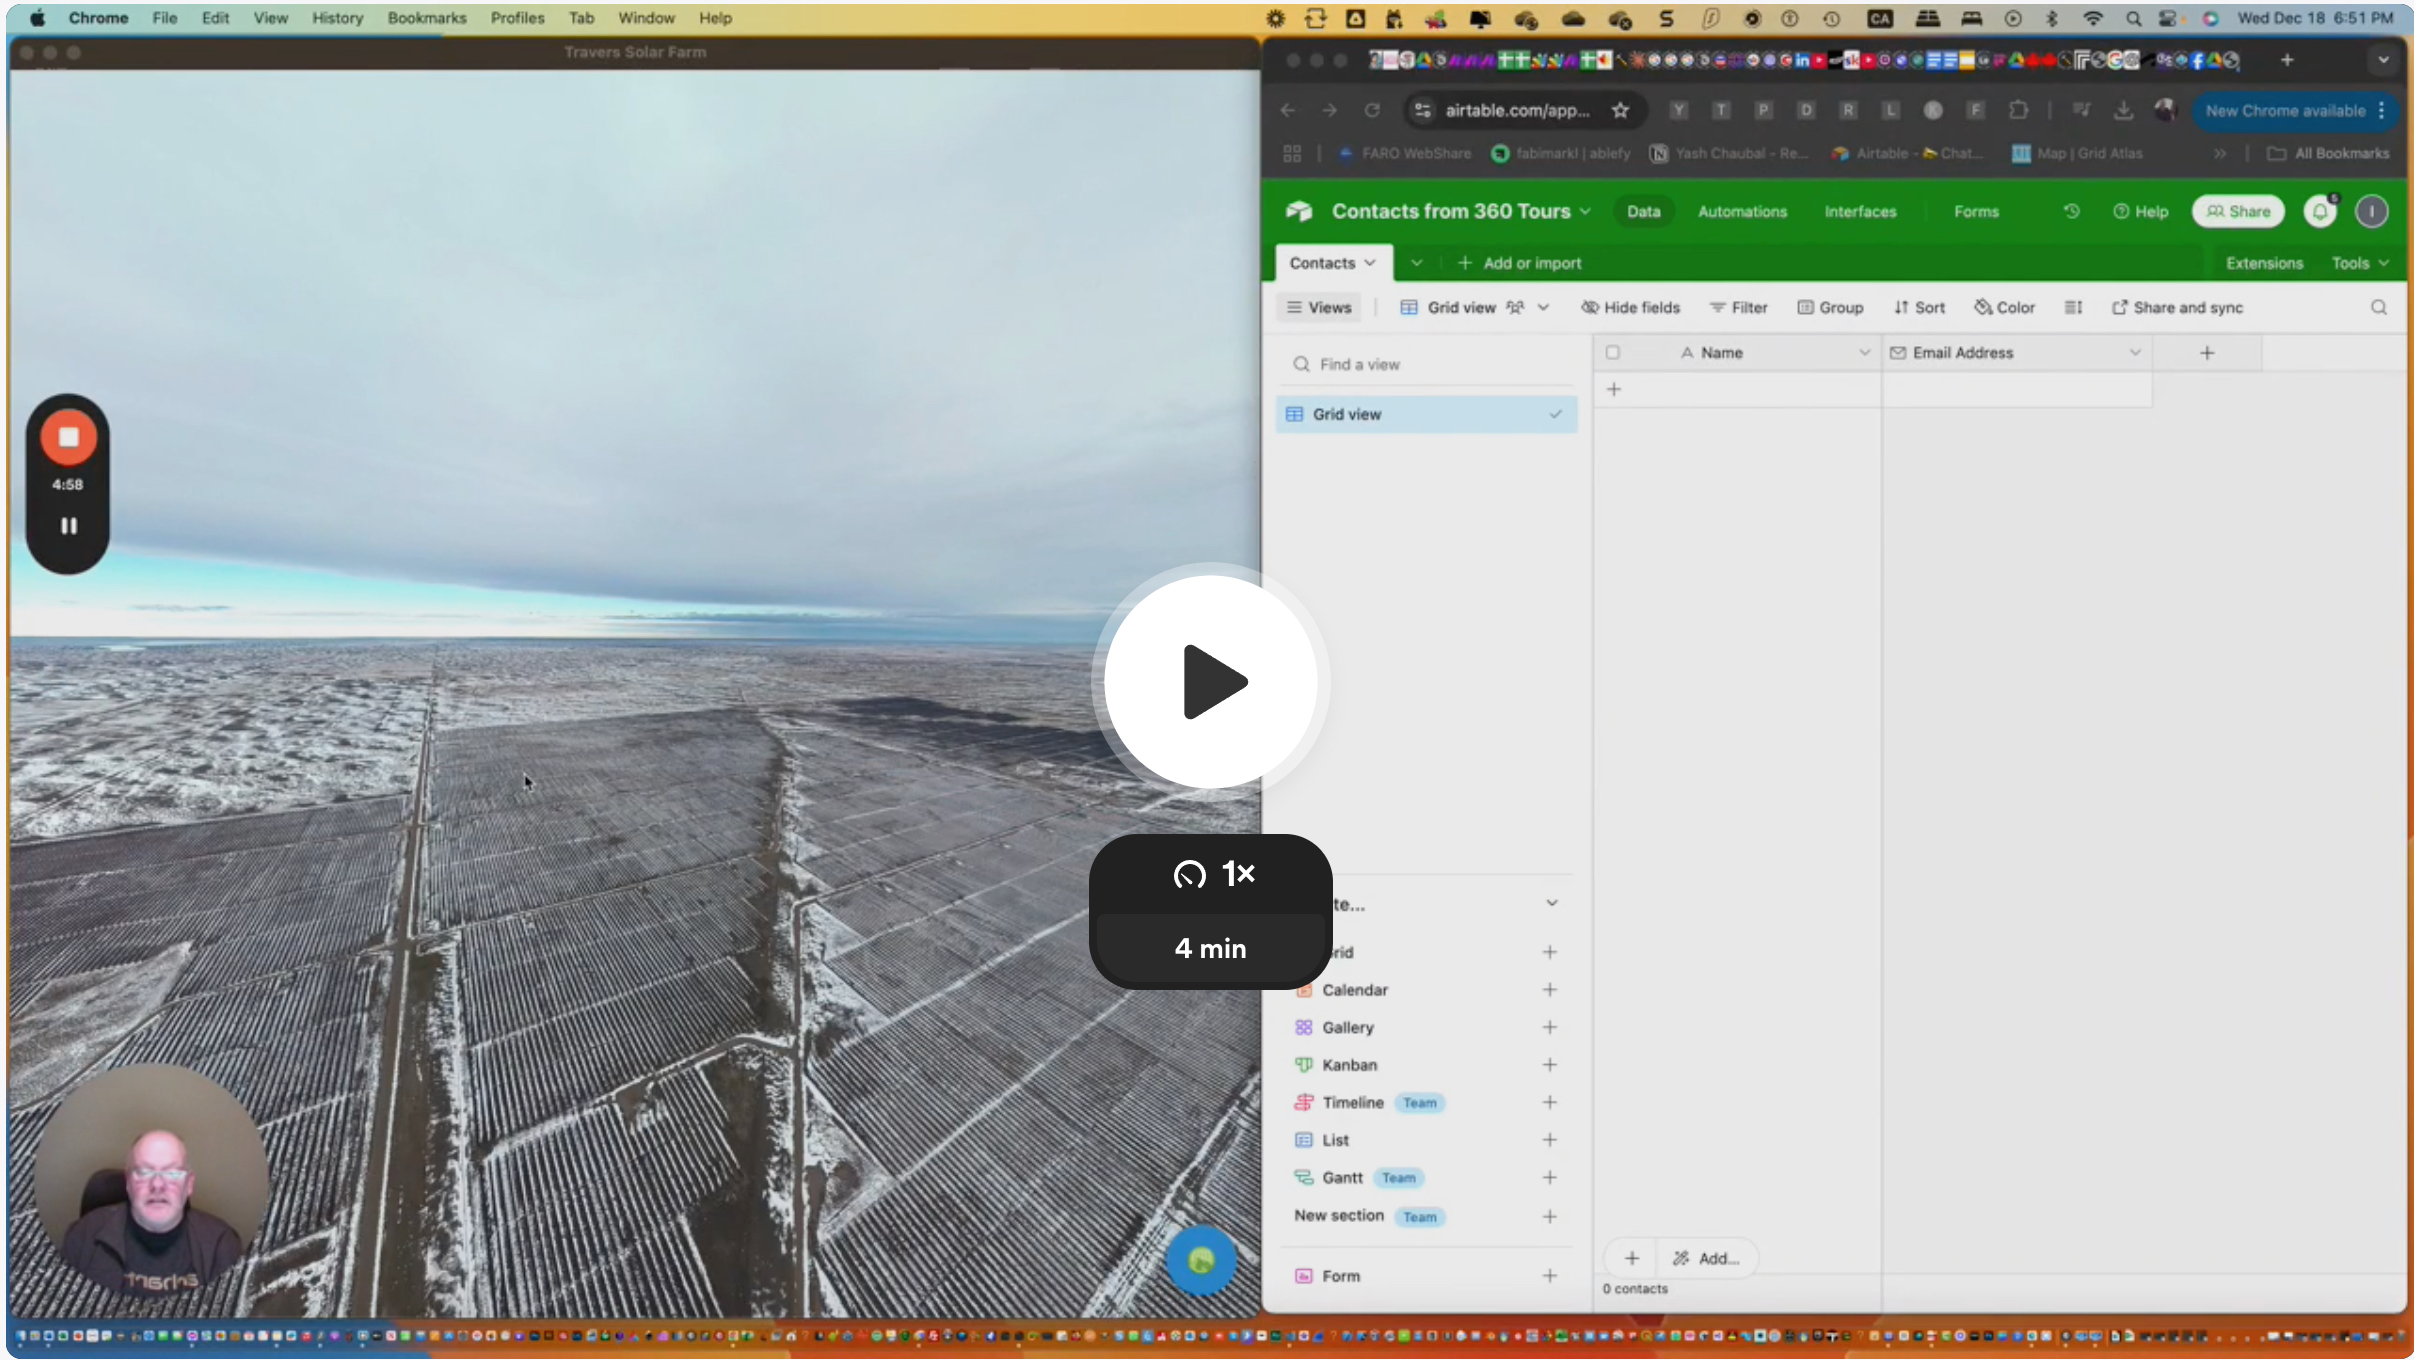
Task: Open the Email Address field dropdown arrow
Action: (x=2135, y=352)
